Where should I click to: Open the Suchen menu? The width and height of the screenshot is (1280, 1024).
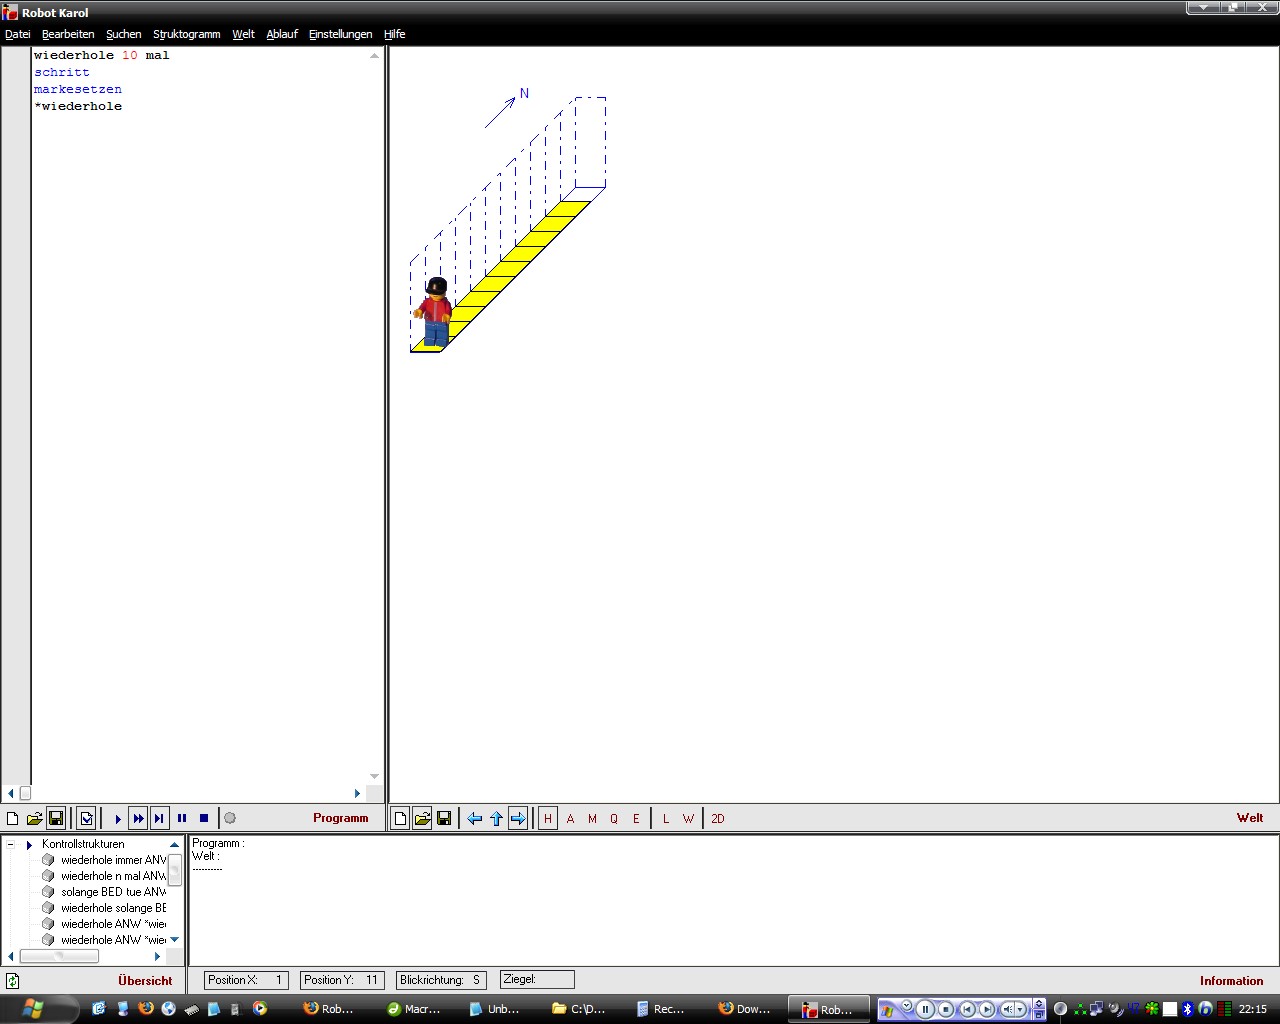click(x=124, y=34)
